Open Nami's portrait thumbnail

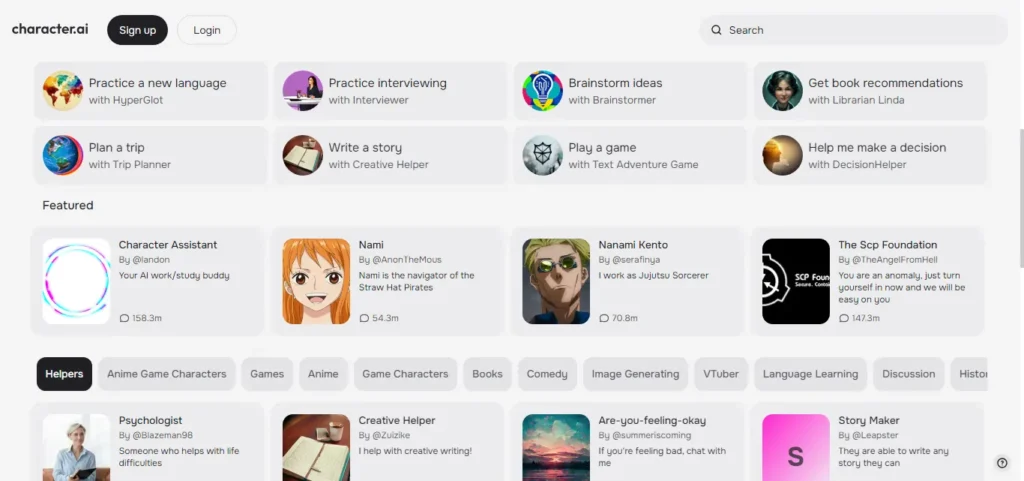point(316,281)
